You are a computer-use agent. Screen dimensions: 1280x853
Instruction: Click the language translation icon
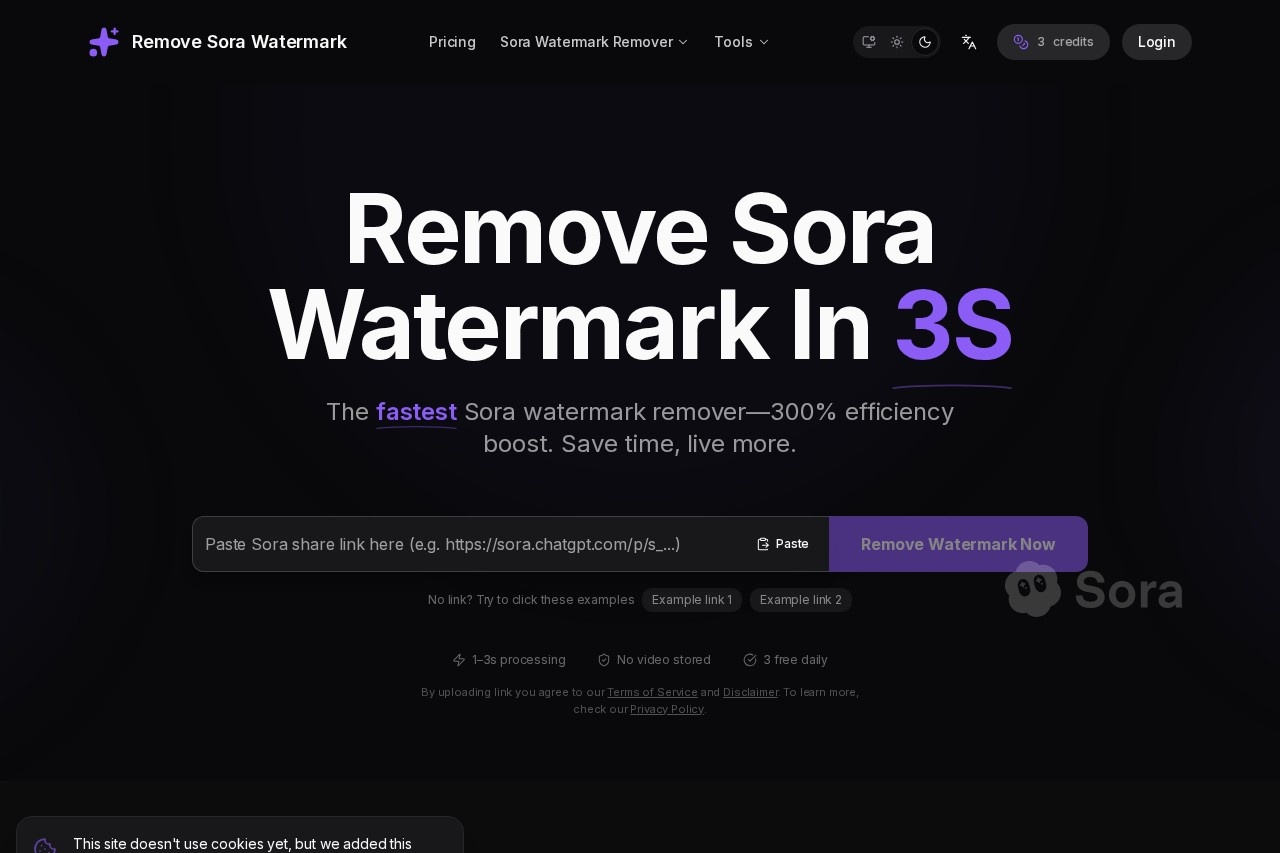968,42
